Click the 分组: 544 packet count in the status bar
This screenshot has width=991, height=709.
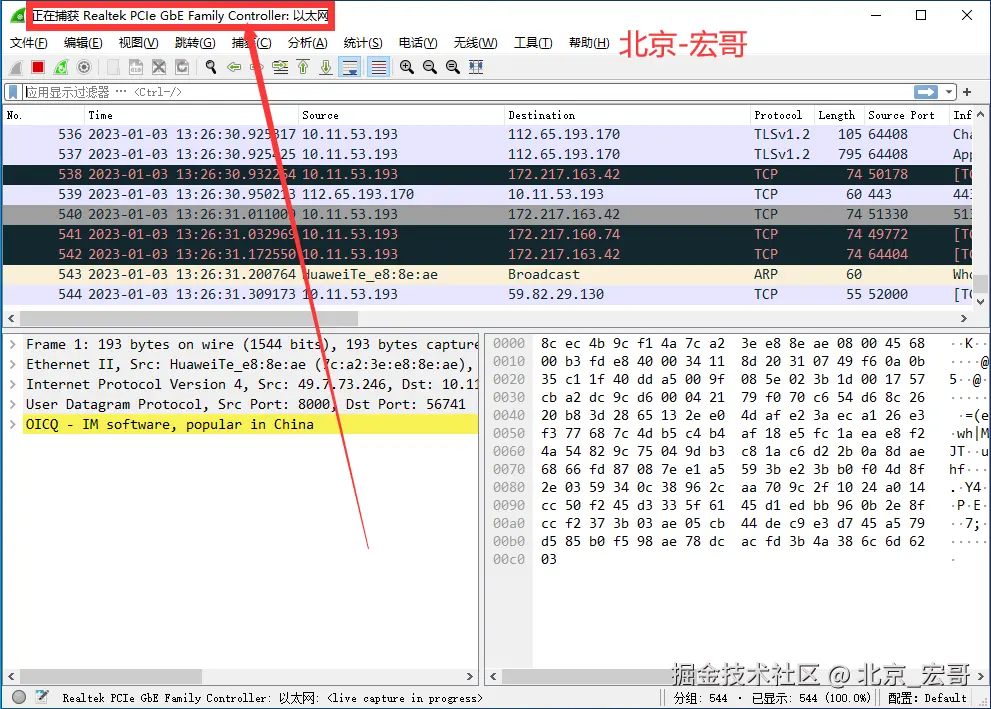pos(700,698)
